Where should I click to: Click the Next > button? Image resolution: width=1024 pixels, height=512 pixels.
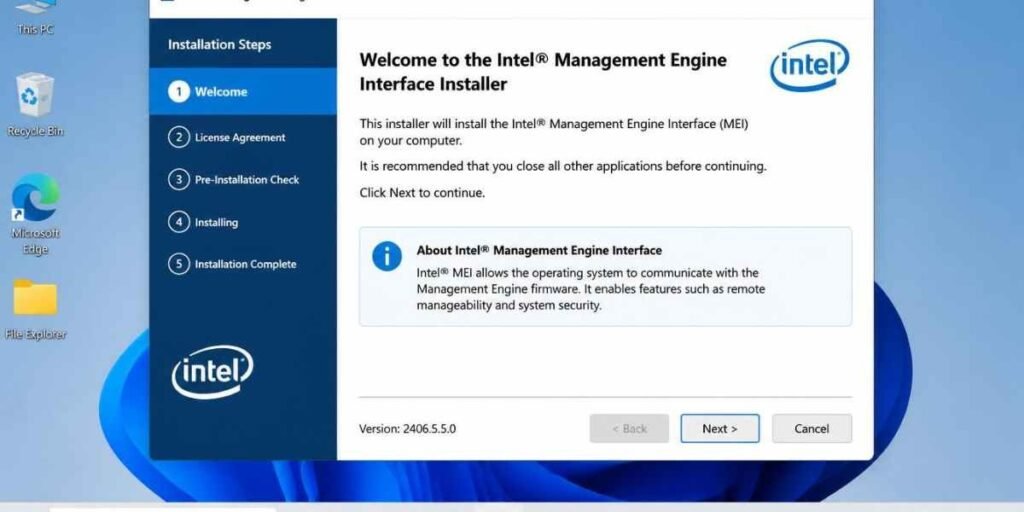click(x=720, y=428)
